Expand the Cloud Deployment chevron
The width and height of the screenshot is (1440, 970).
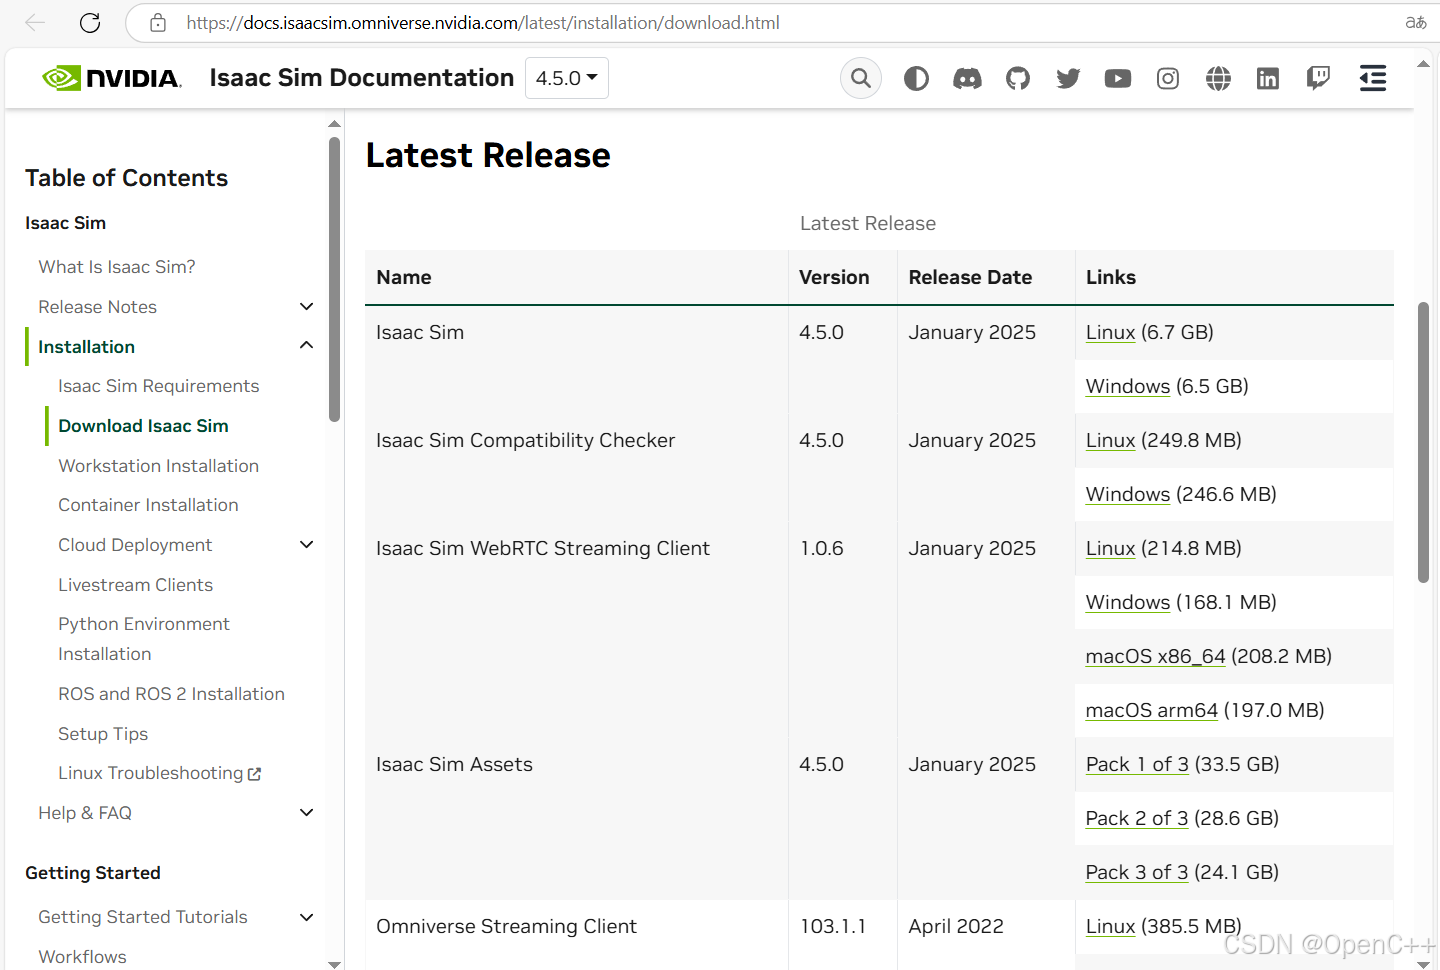click(x=307, y=545)
